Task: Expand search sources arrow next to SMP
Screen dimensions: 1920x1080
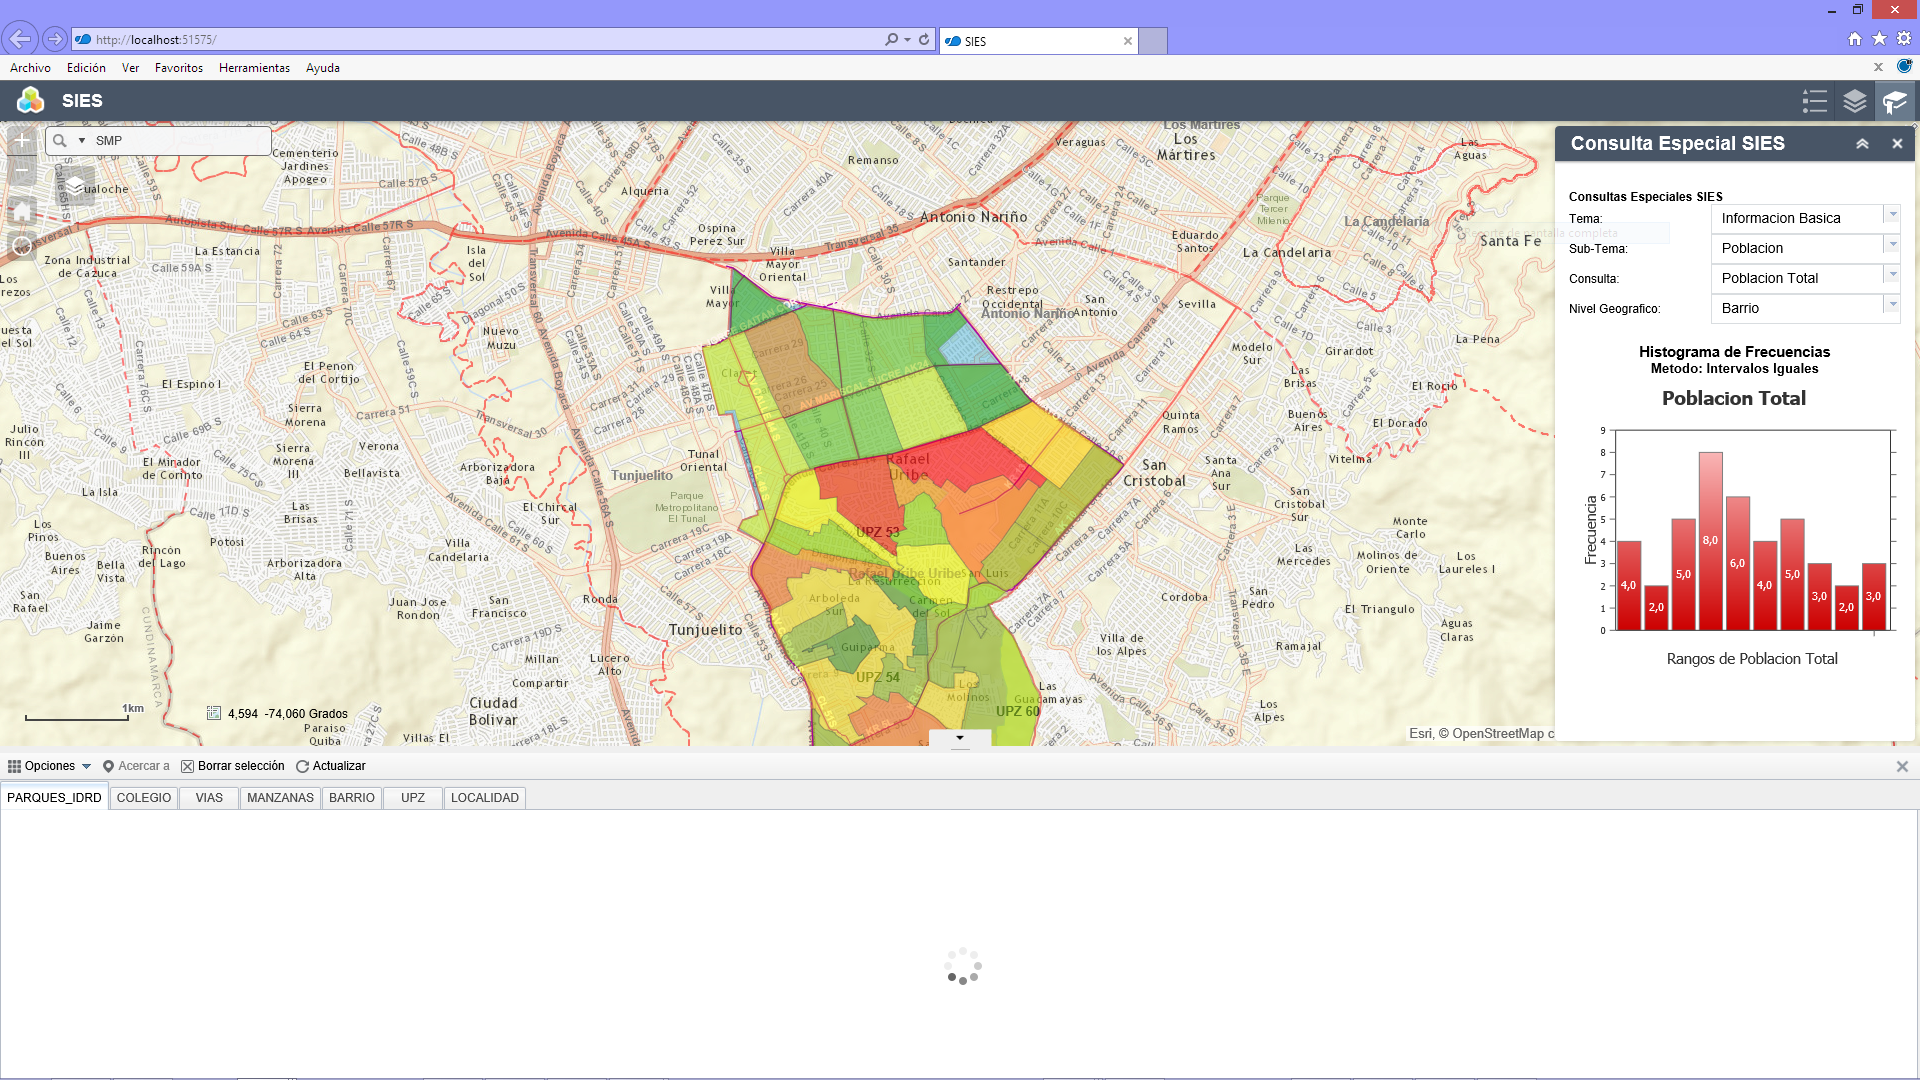Action: pyautogui.click(x=82, y=141)
